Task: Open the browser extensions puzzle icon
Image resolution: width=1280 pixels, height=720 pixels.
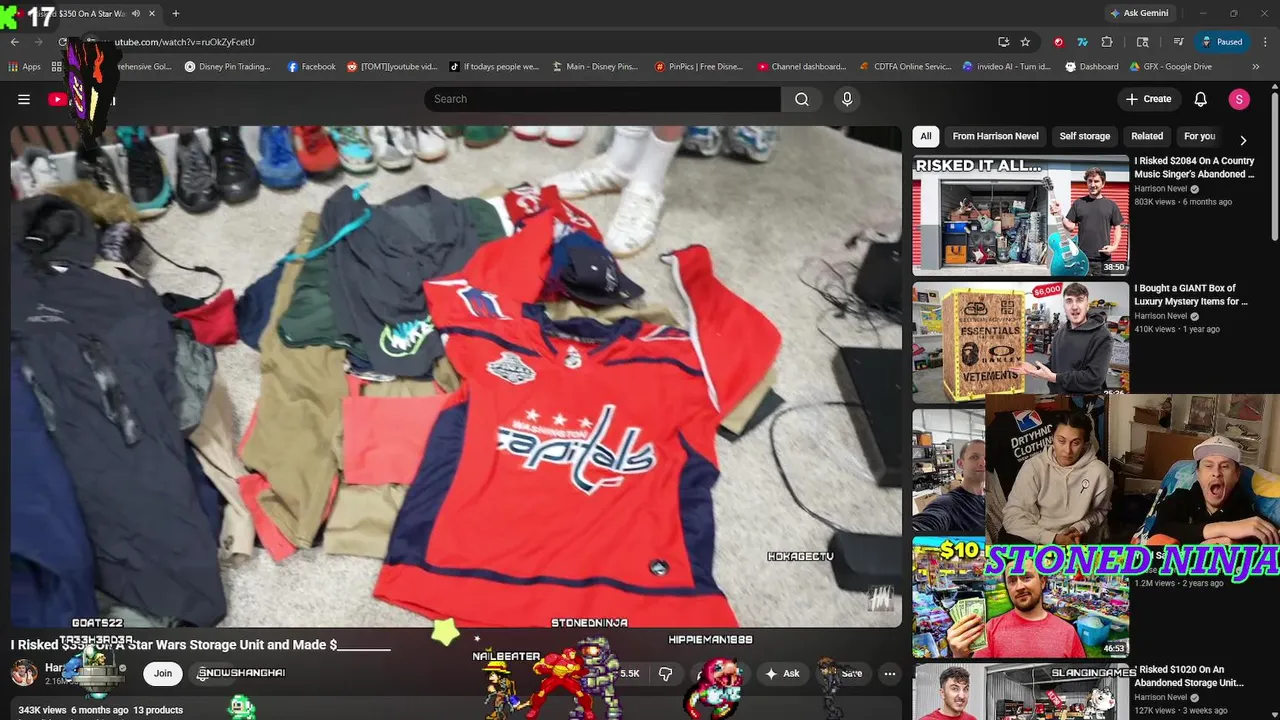Action: click(1106, 42)
